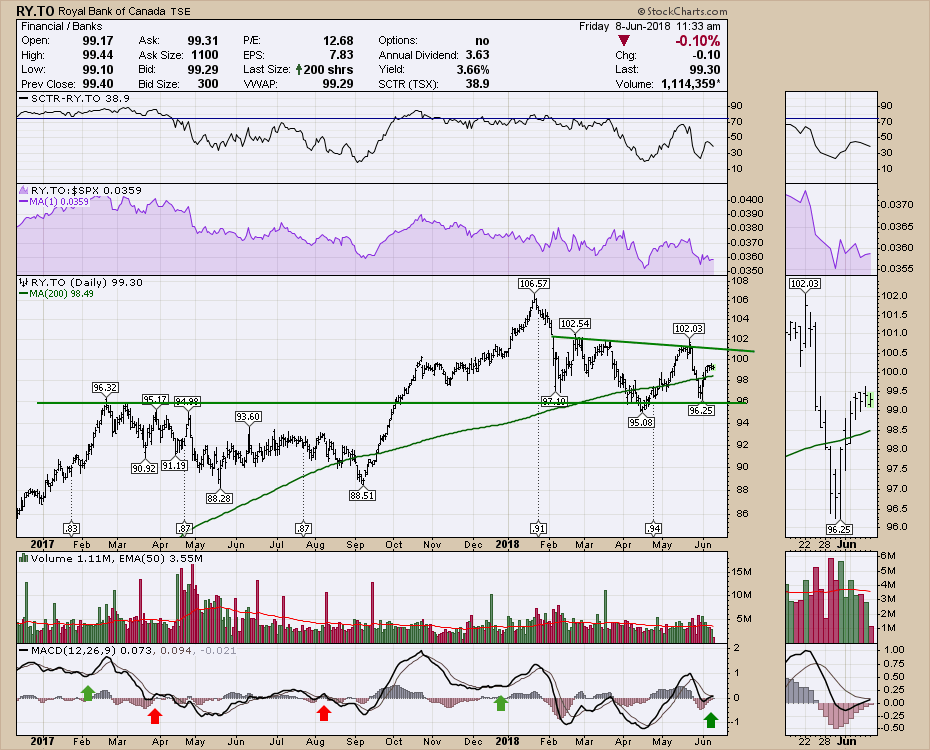Click the 96.32 price high label
The width and height of the screenshot is (930, 750).
(x=105, y=387)
